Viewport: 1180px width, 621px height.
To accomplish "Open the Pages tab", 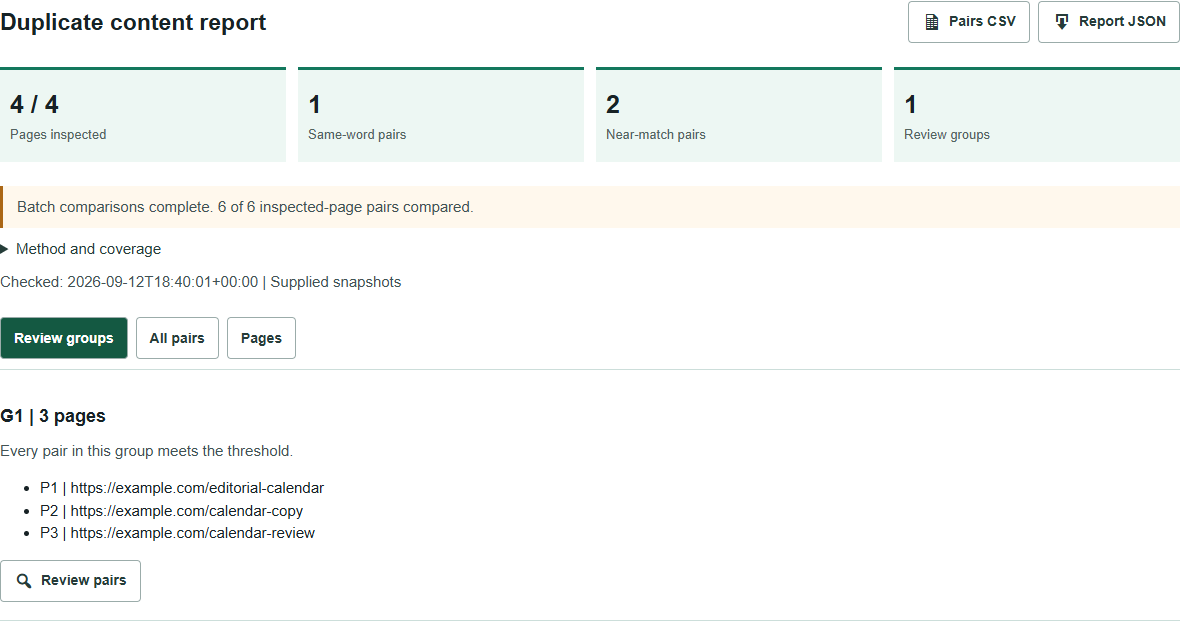I will coord(261,338).
